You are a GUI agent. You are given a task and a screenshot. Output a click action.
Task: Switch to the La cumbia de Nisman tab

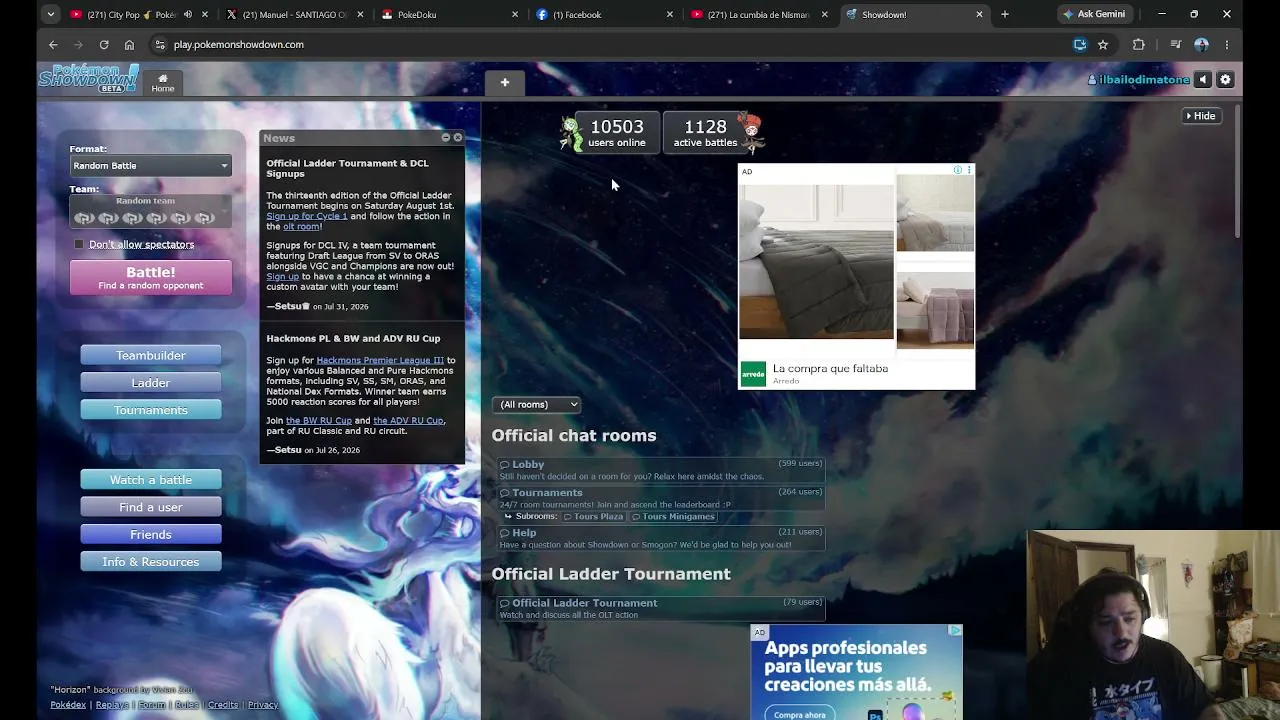click(760, 14)
